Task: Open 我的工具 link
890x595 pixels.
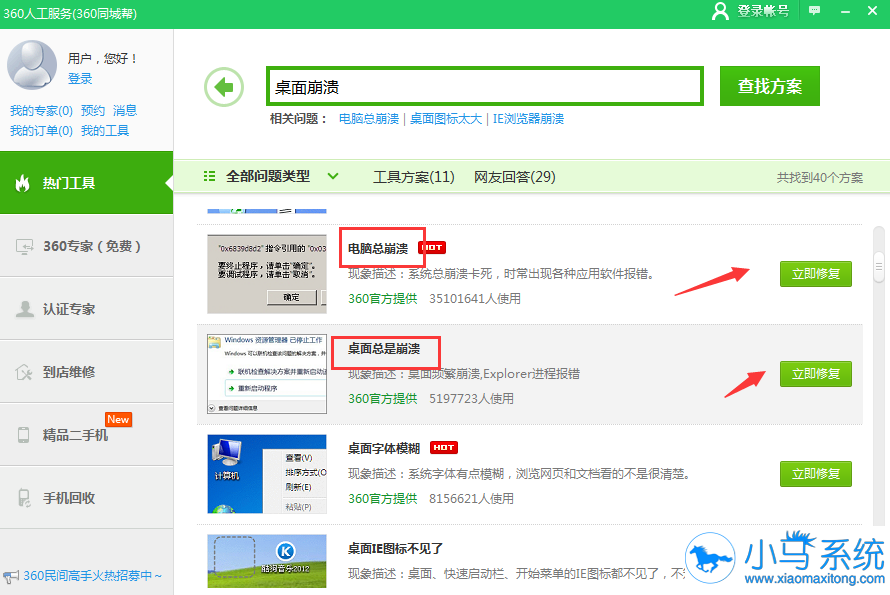Action: pos(105,131)
